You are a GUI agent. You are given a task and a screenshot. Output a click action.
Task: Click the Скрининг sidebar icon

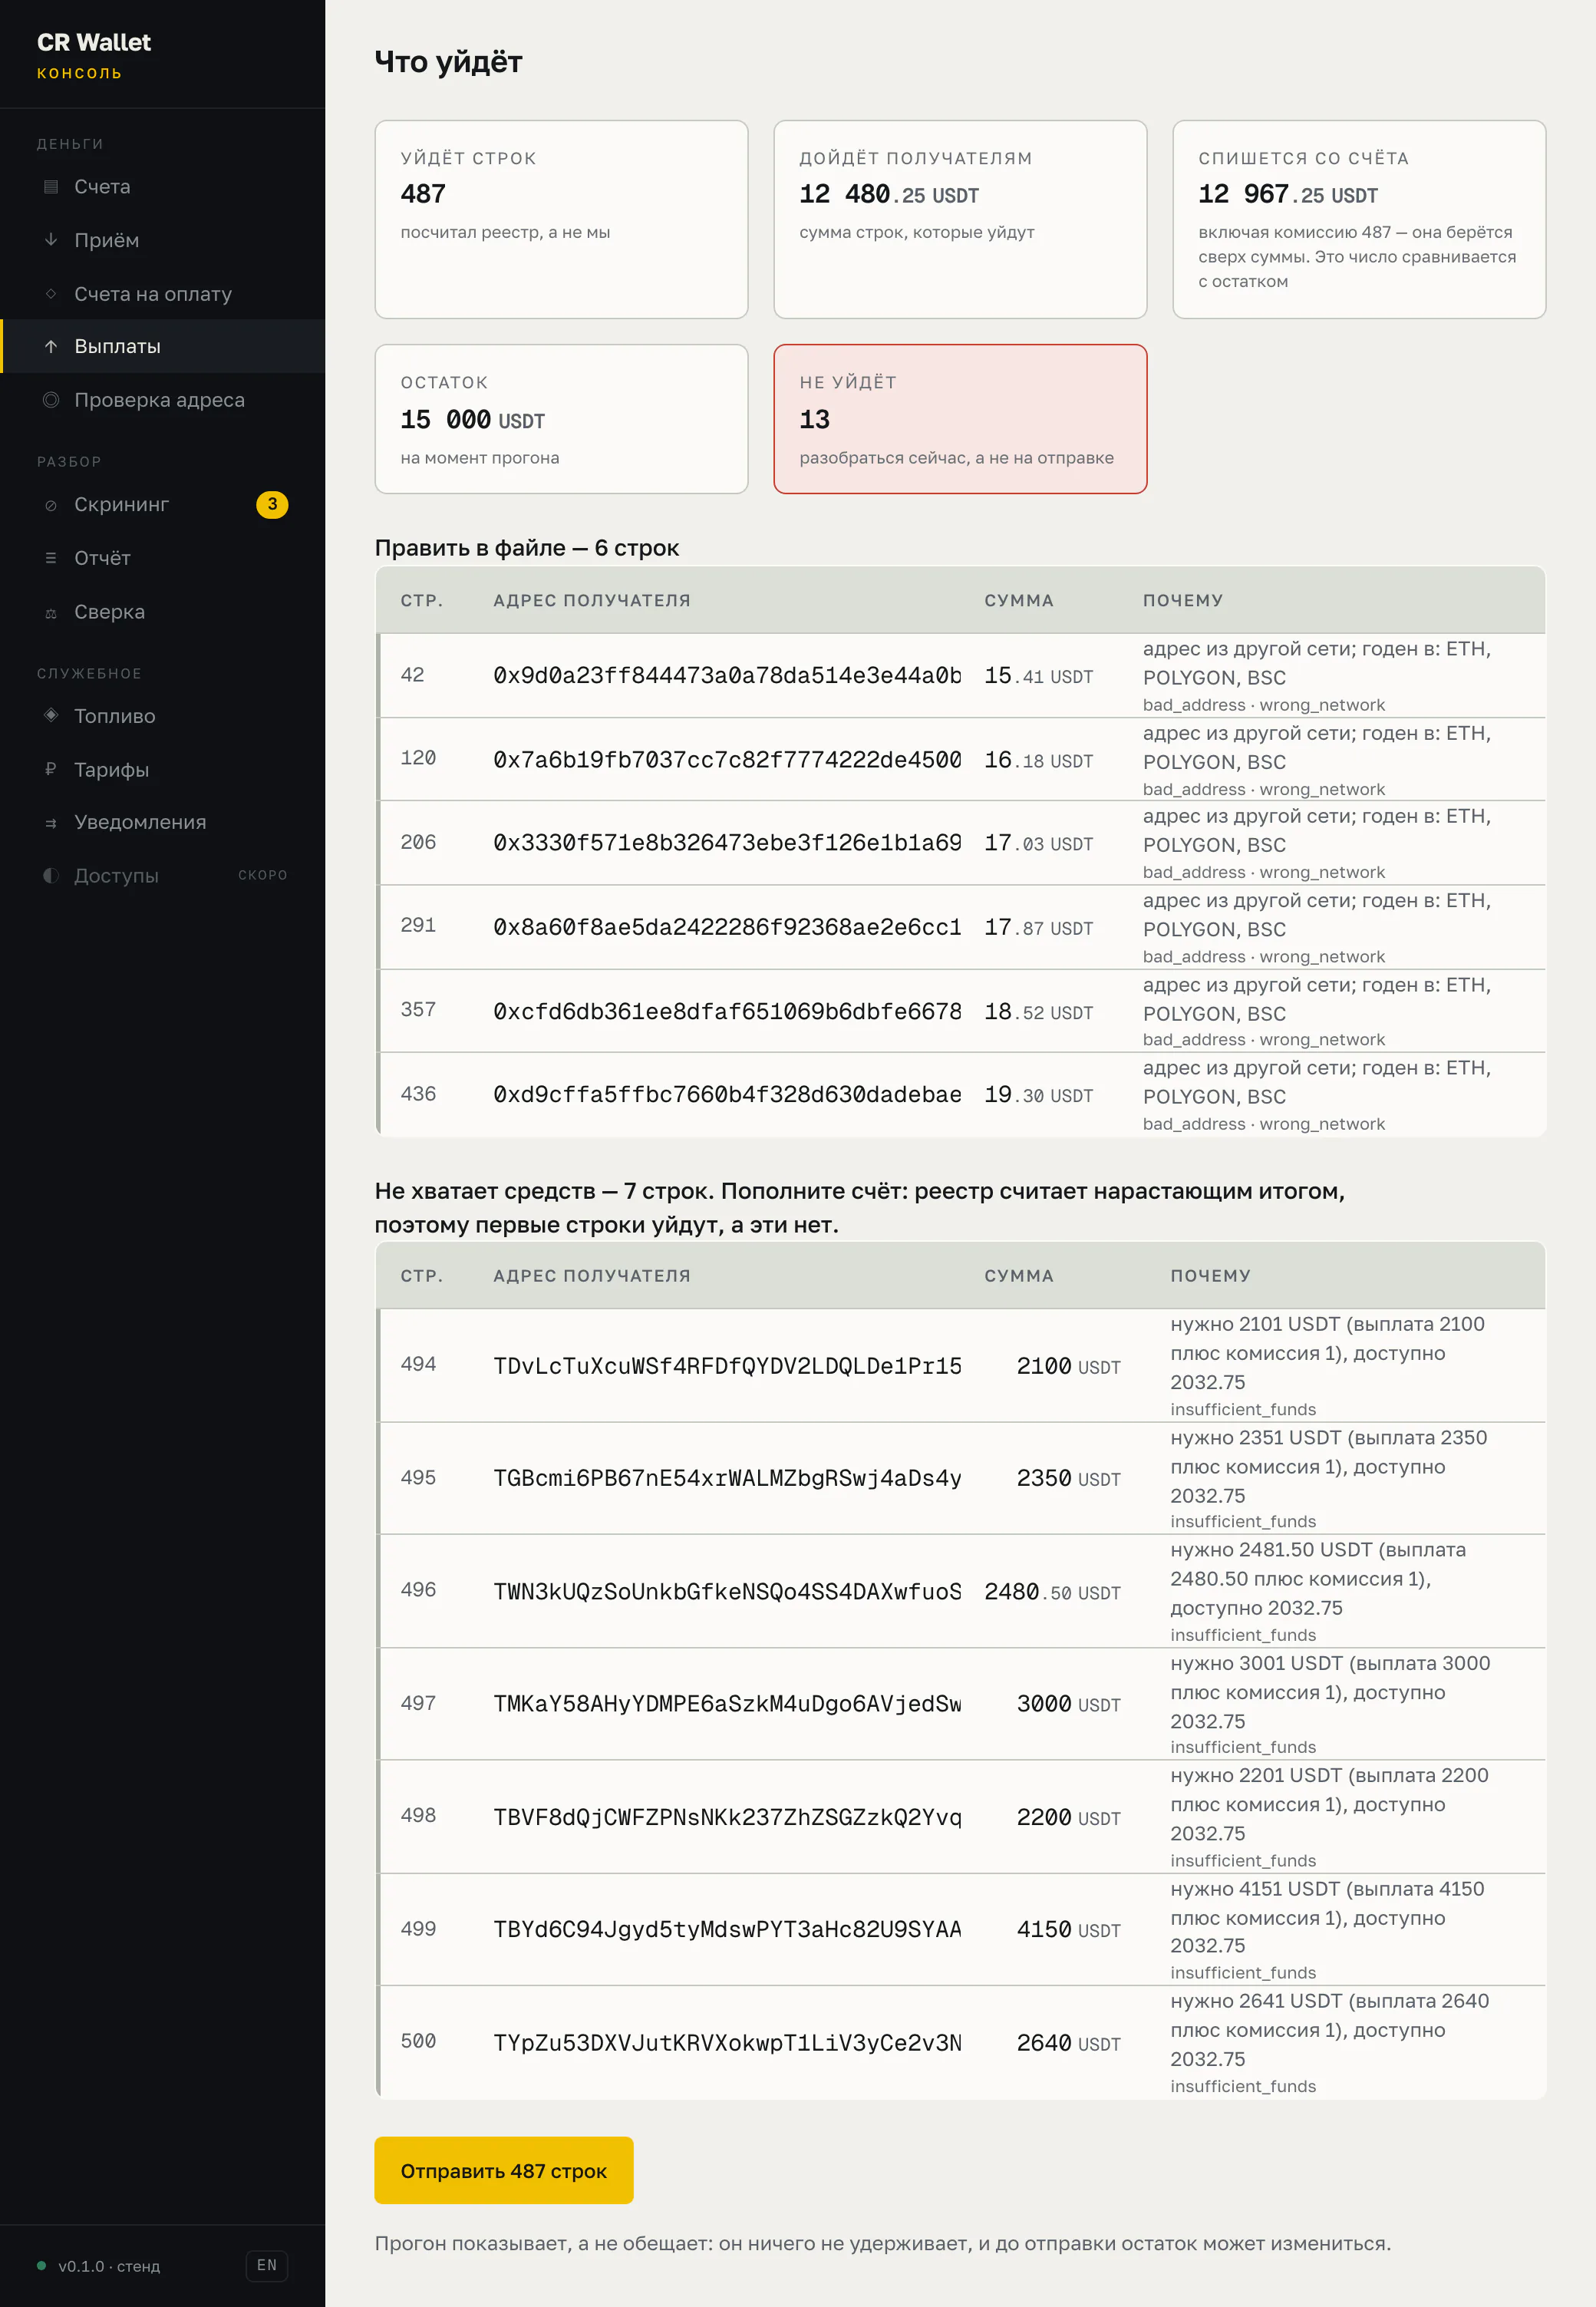[51, 505]
